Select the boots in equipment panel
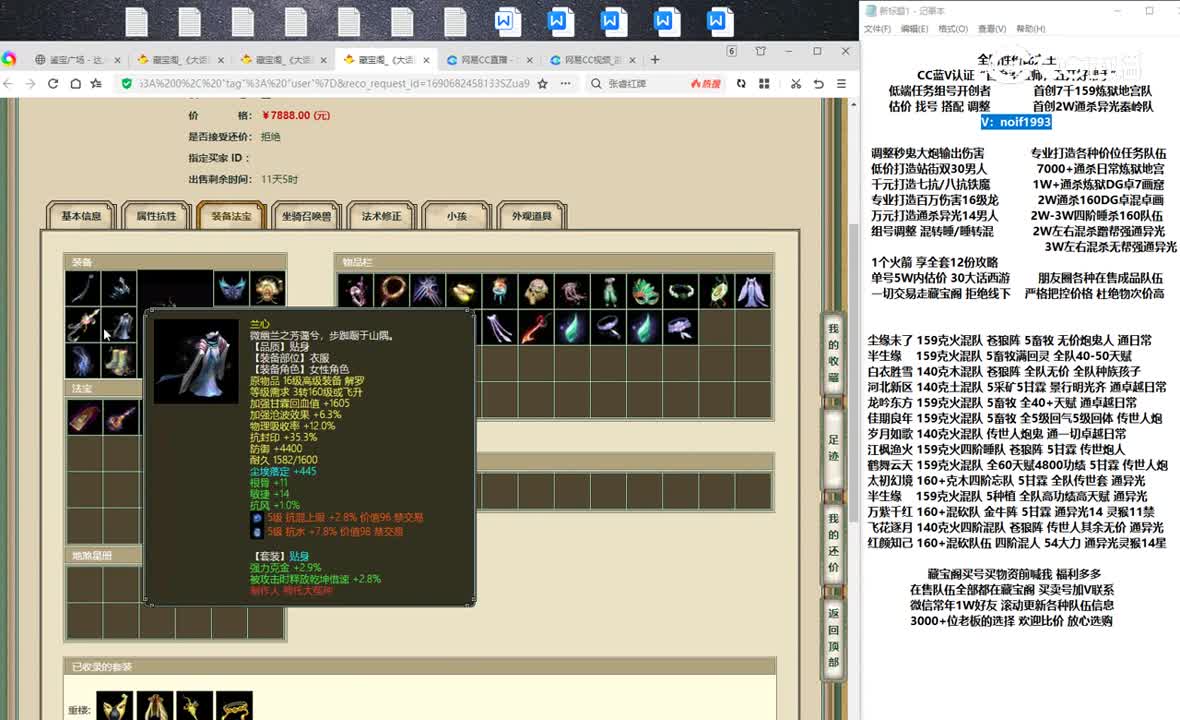This screenshot has height=720, width=1180. pyautogui.click(x=119, y=361)
